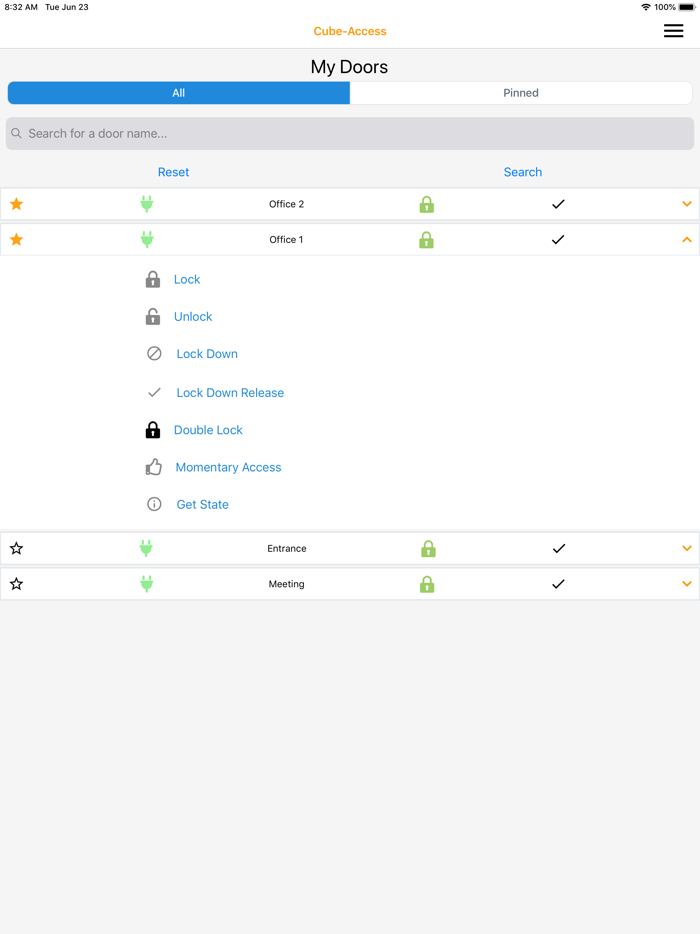Collapse the Office 1 actions list

[686, 239]
